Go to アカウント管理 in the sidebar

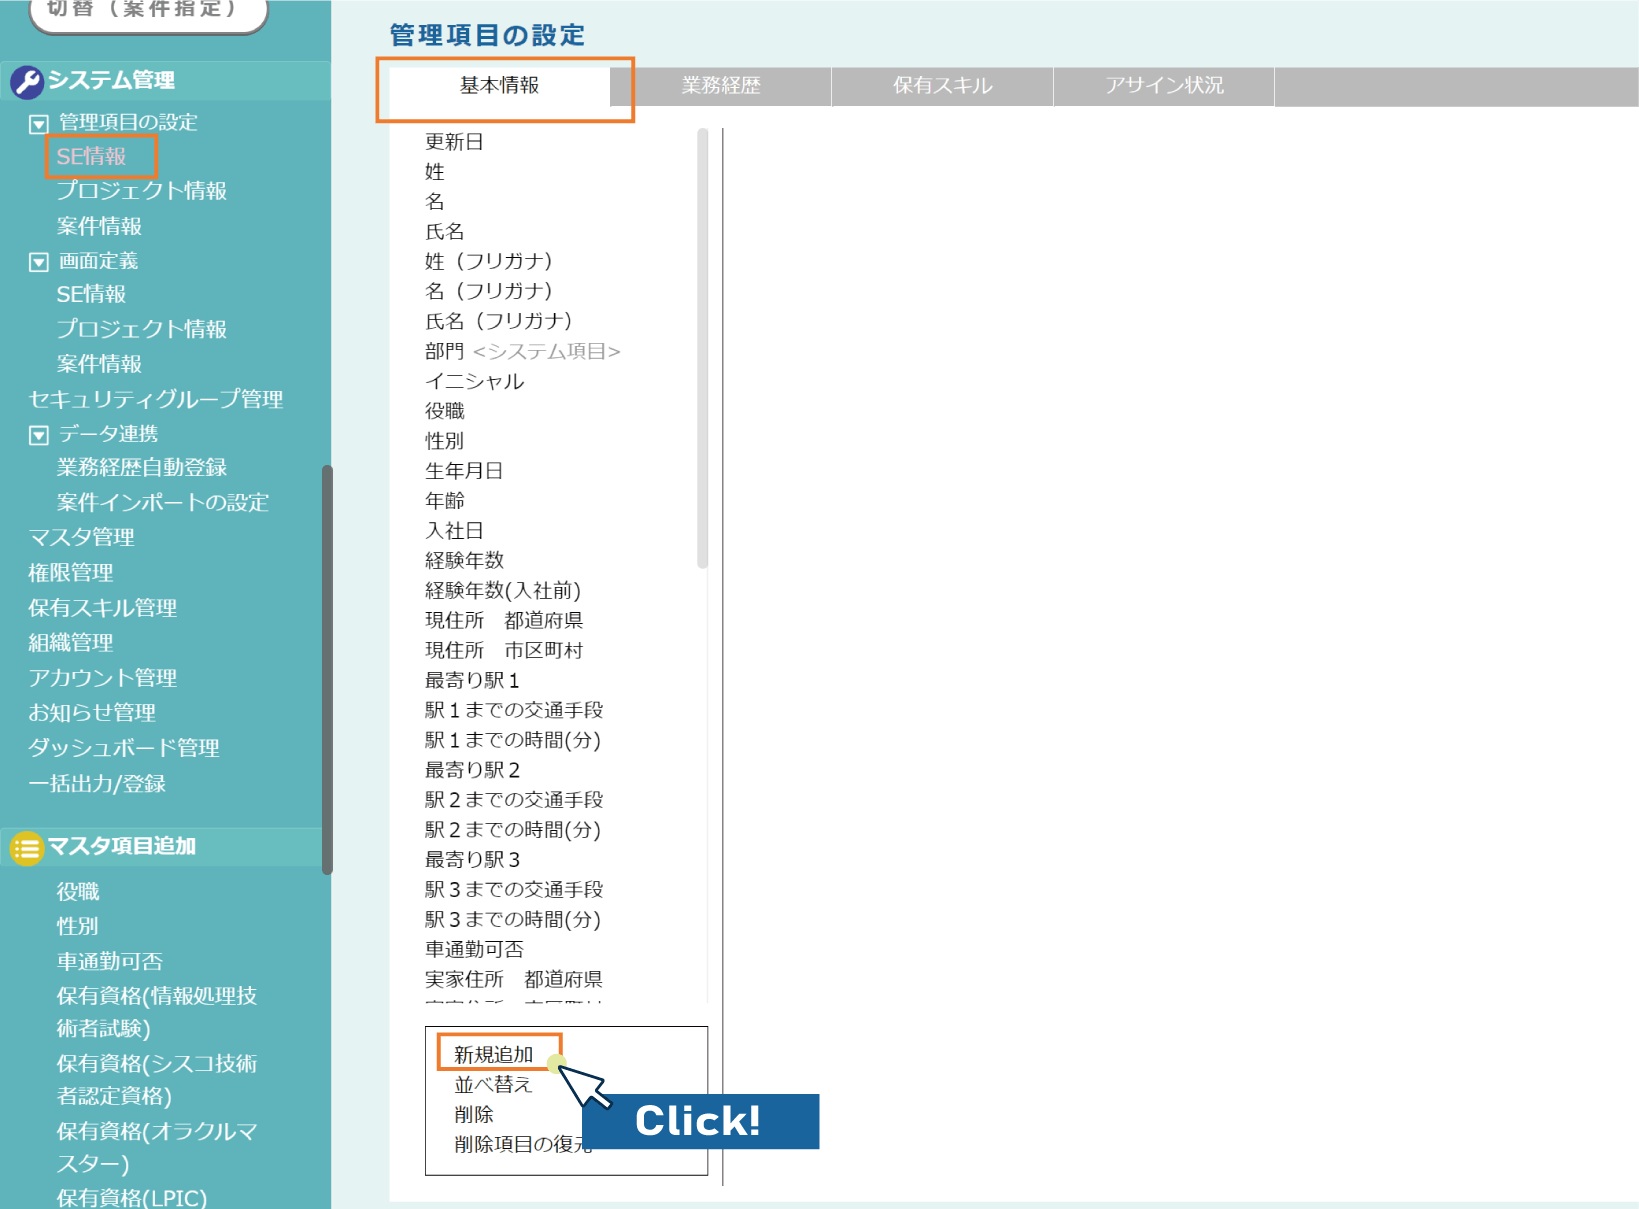tap(103, 678)
